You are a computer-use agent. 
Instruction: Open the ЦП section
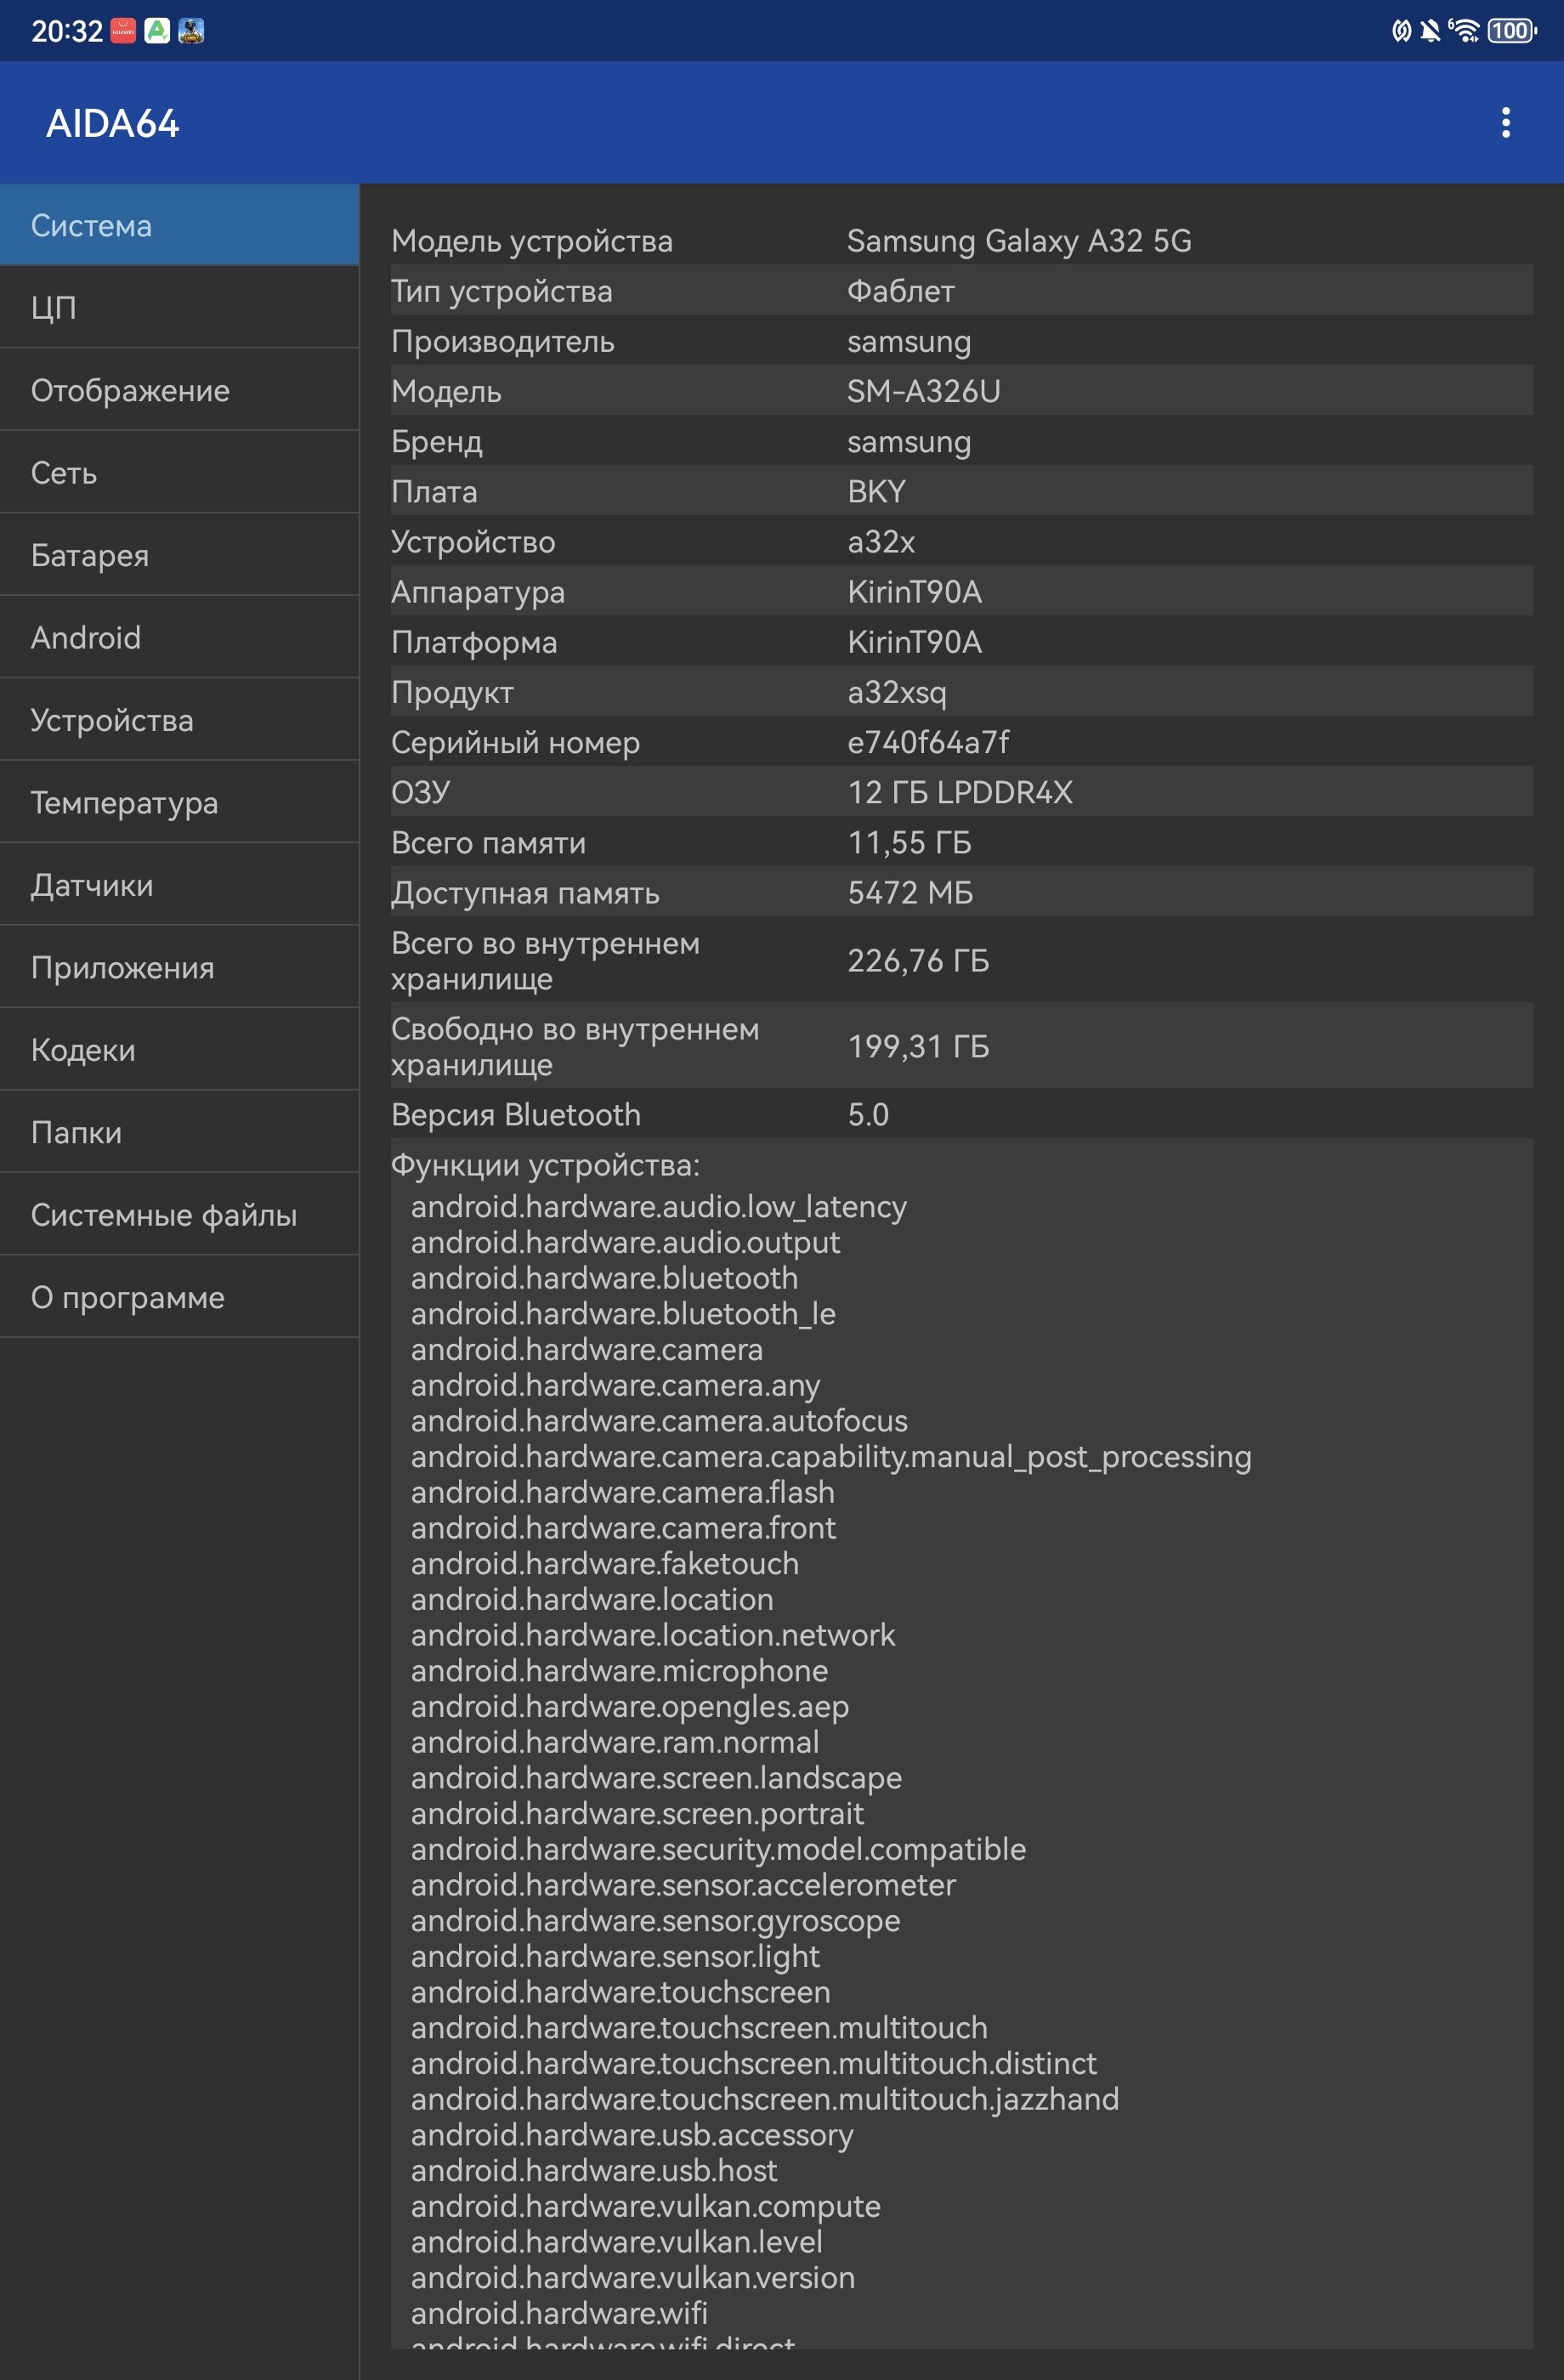(x=180, y=307)
